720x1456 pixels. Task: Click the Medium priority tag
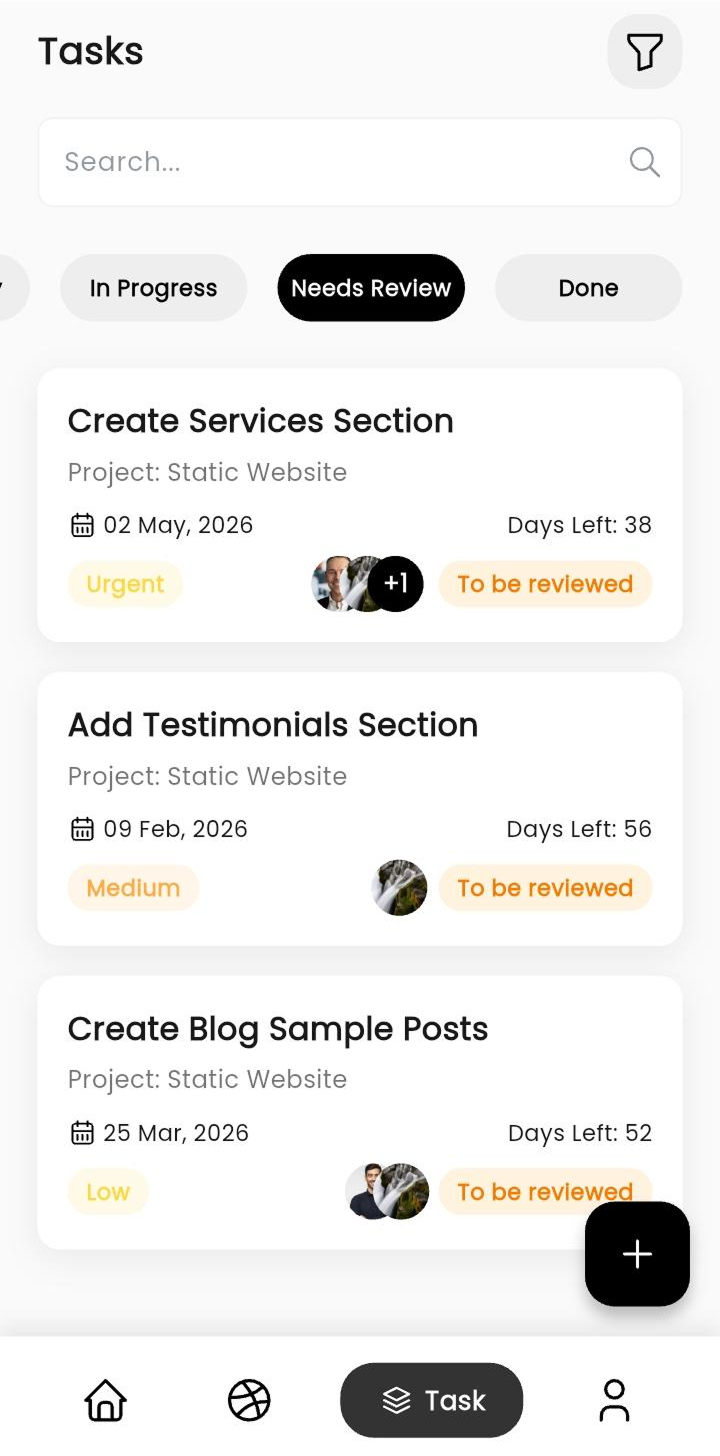pyautogui.click(x=133, y=888)
